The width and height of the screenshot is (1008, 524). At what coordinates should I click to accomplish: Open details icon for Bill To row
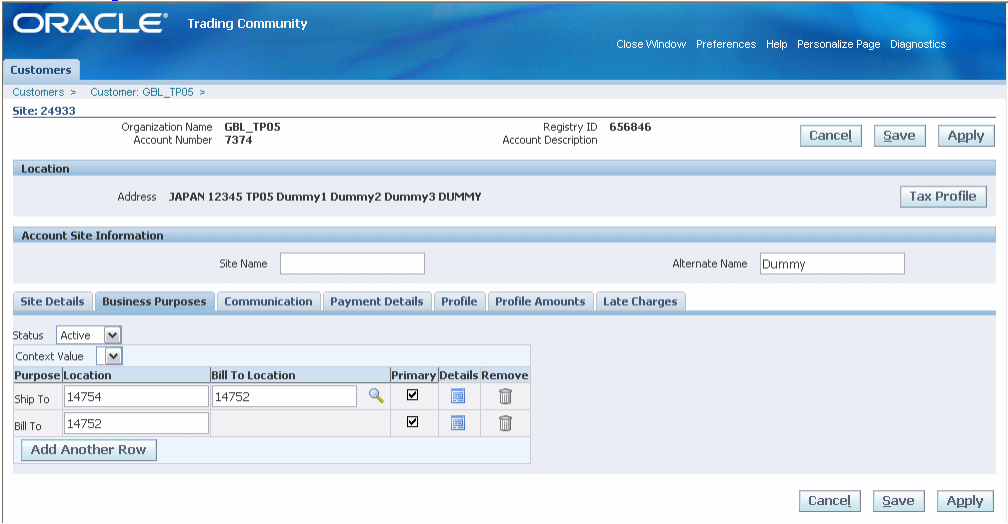(458, 423)
